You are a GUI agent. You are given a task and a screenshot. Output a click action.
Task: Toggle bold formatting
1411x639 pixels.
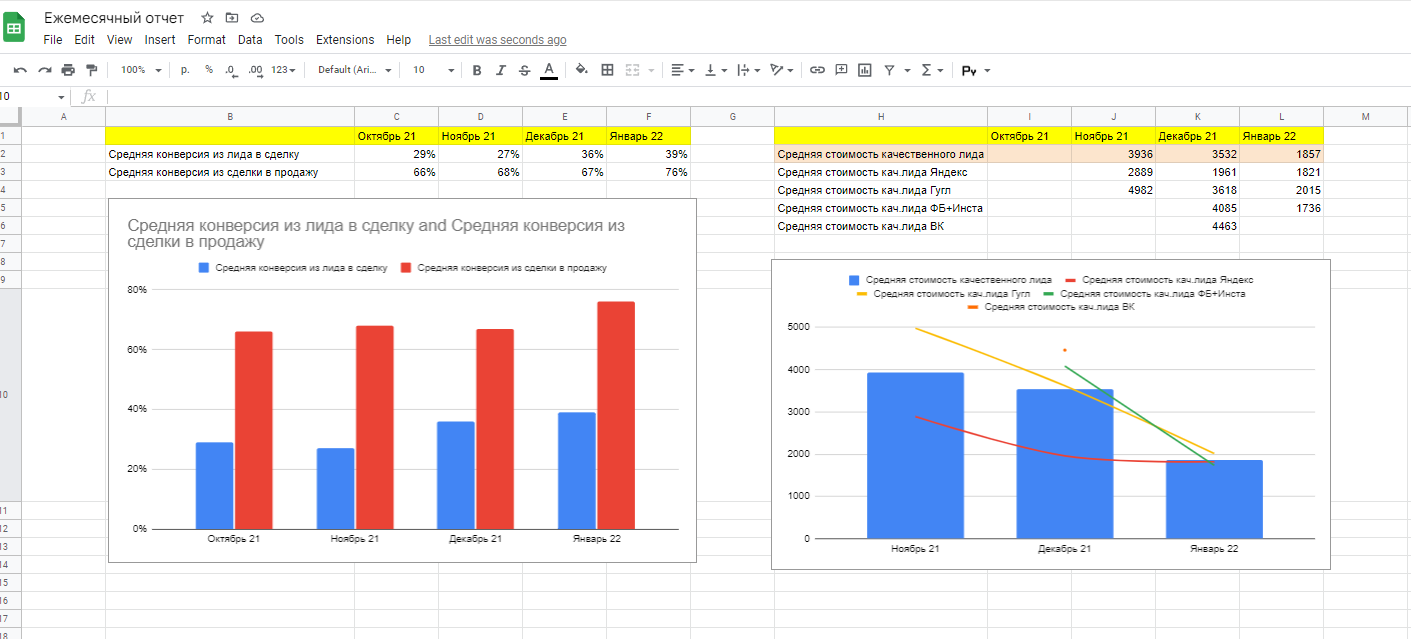tap(477, 70)
